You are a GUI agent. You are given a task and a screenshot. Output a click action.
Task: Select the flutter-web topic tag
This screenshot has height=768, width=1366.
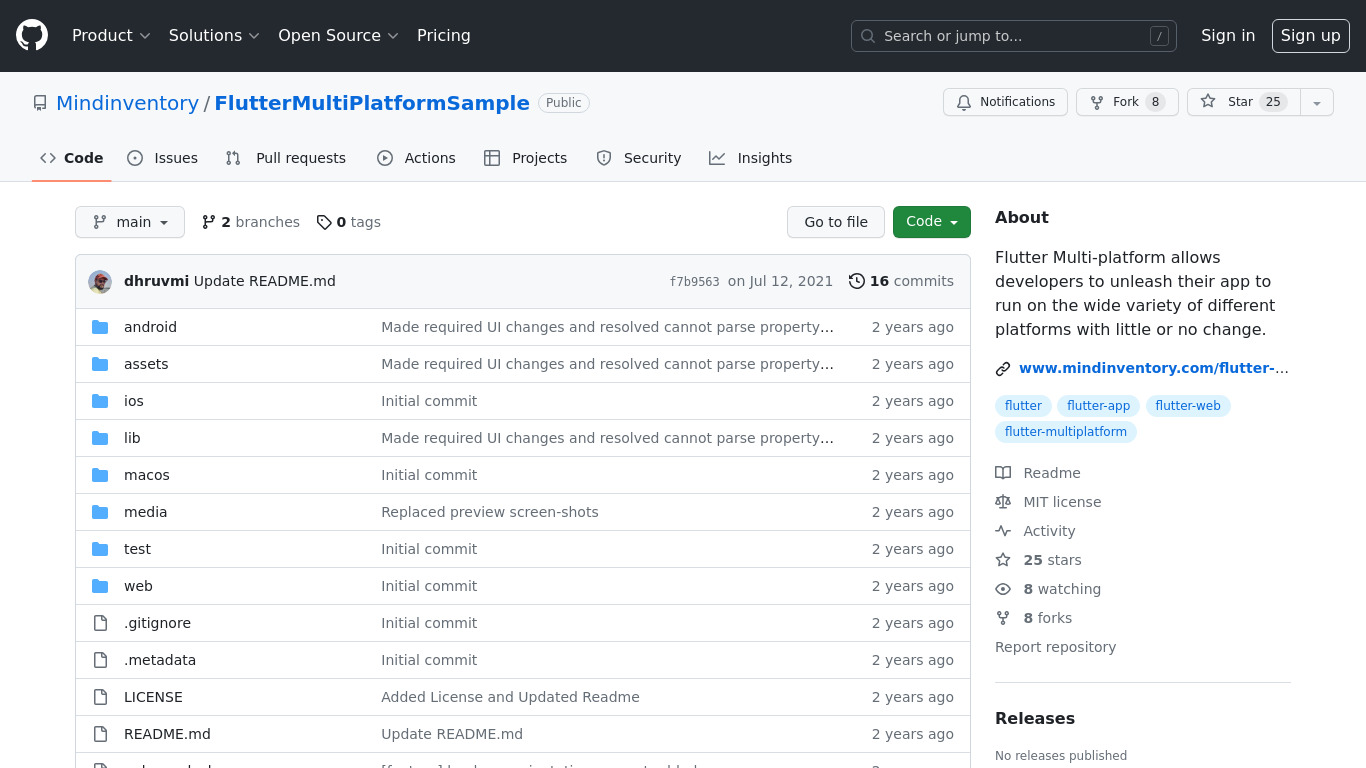1188,406
